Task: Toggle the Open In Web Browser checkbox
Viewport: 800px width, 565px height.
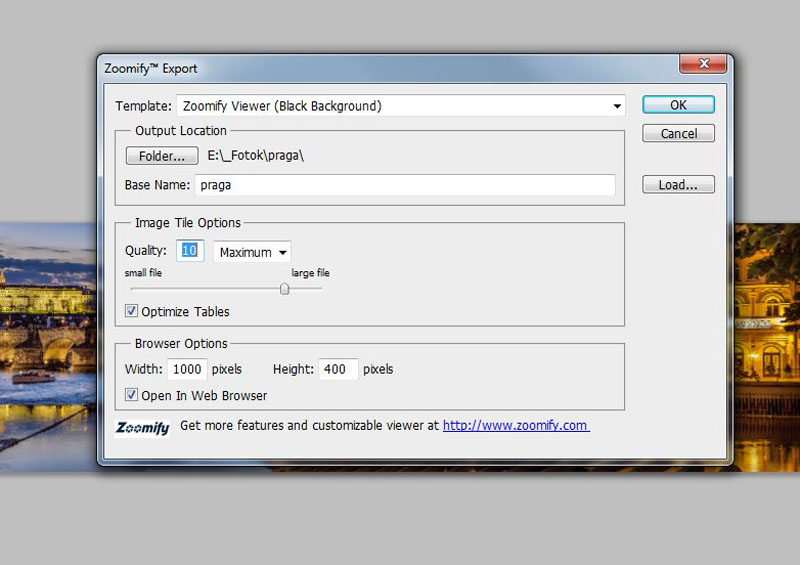Action: [132, 395]
